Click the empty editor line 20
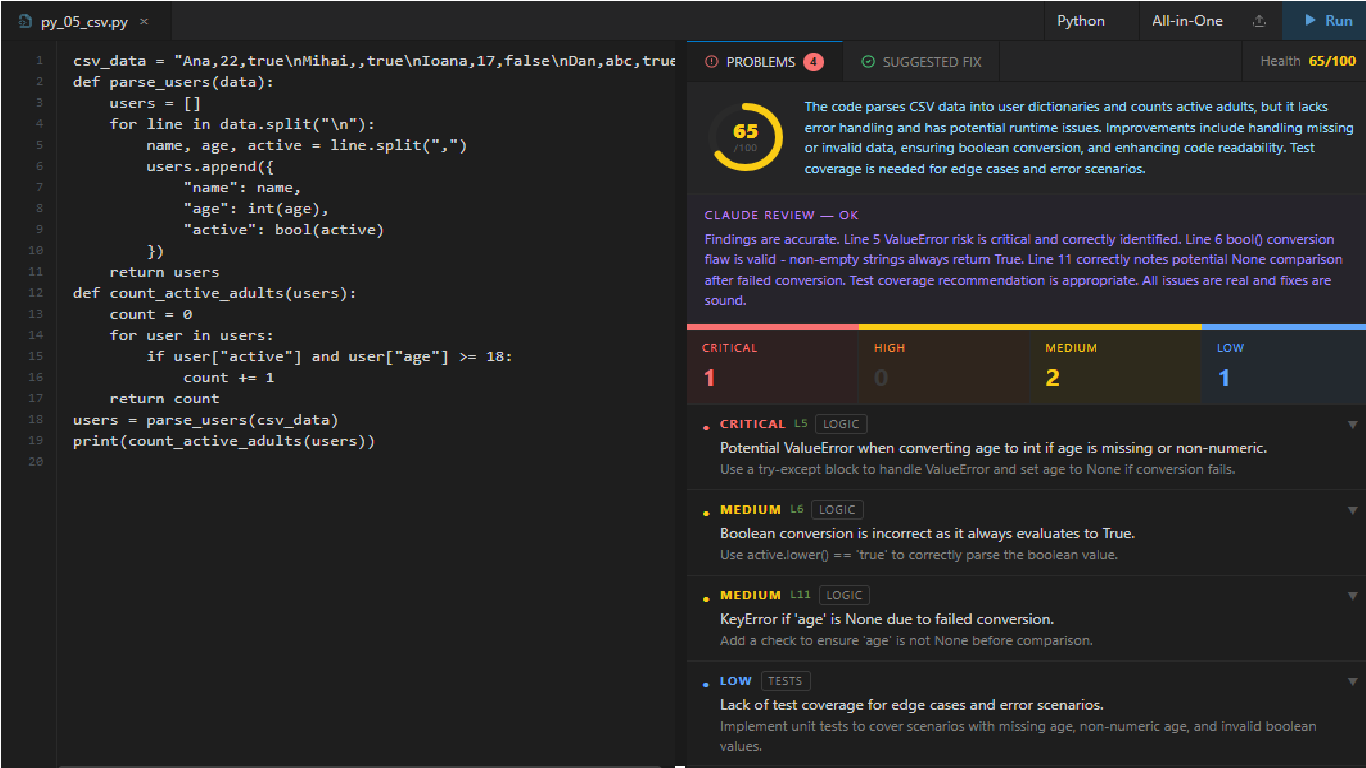1366x768 pixels. (370, 462)
